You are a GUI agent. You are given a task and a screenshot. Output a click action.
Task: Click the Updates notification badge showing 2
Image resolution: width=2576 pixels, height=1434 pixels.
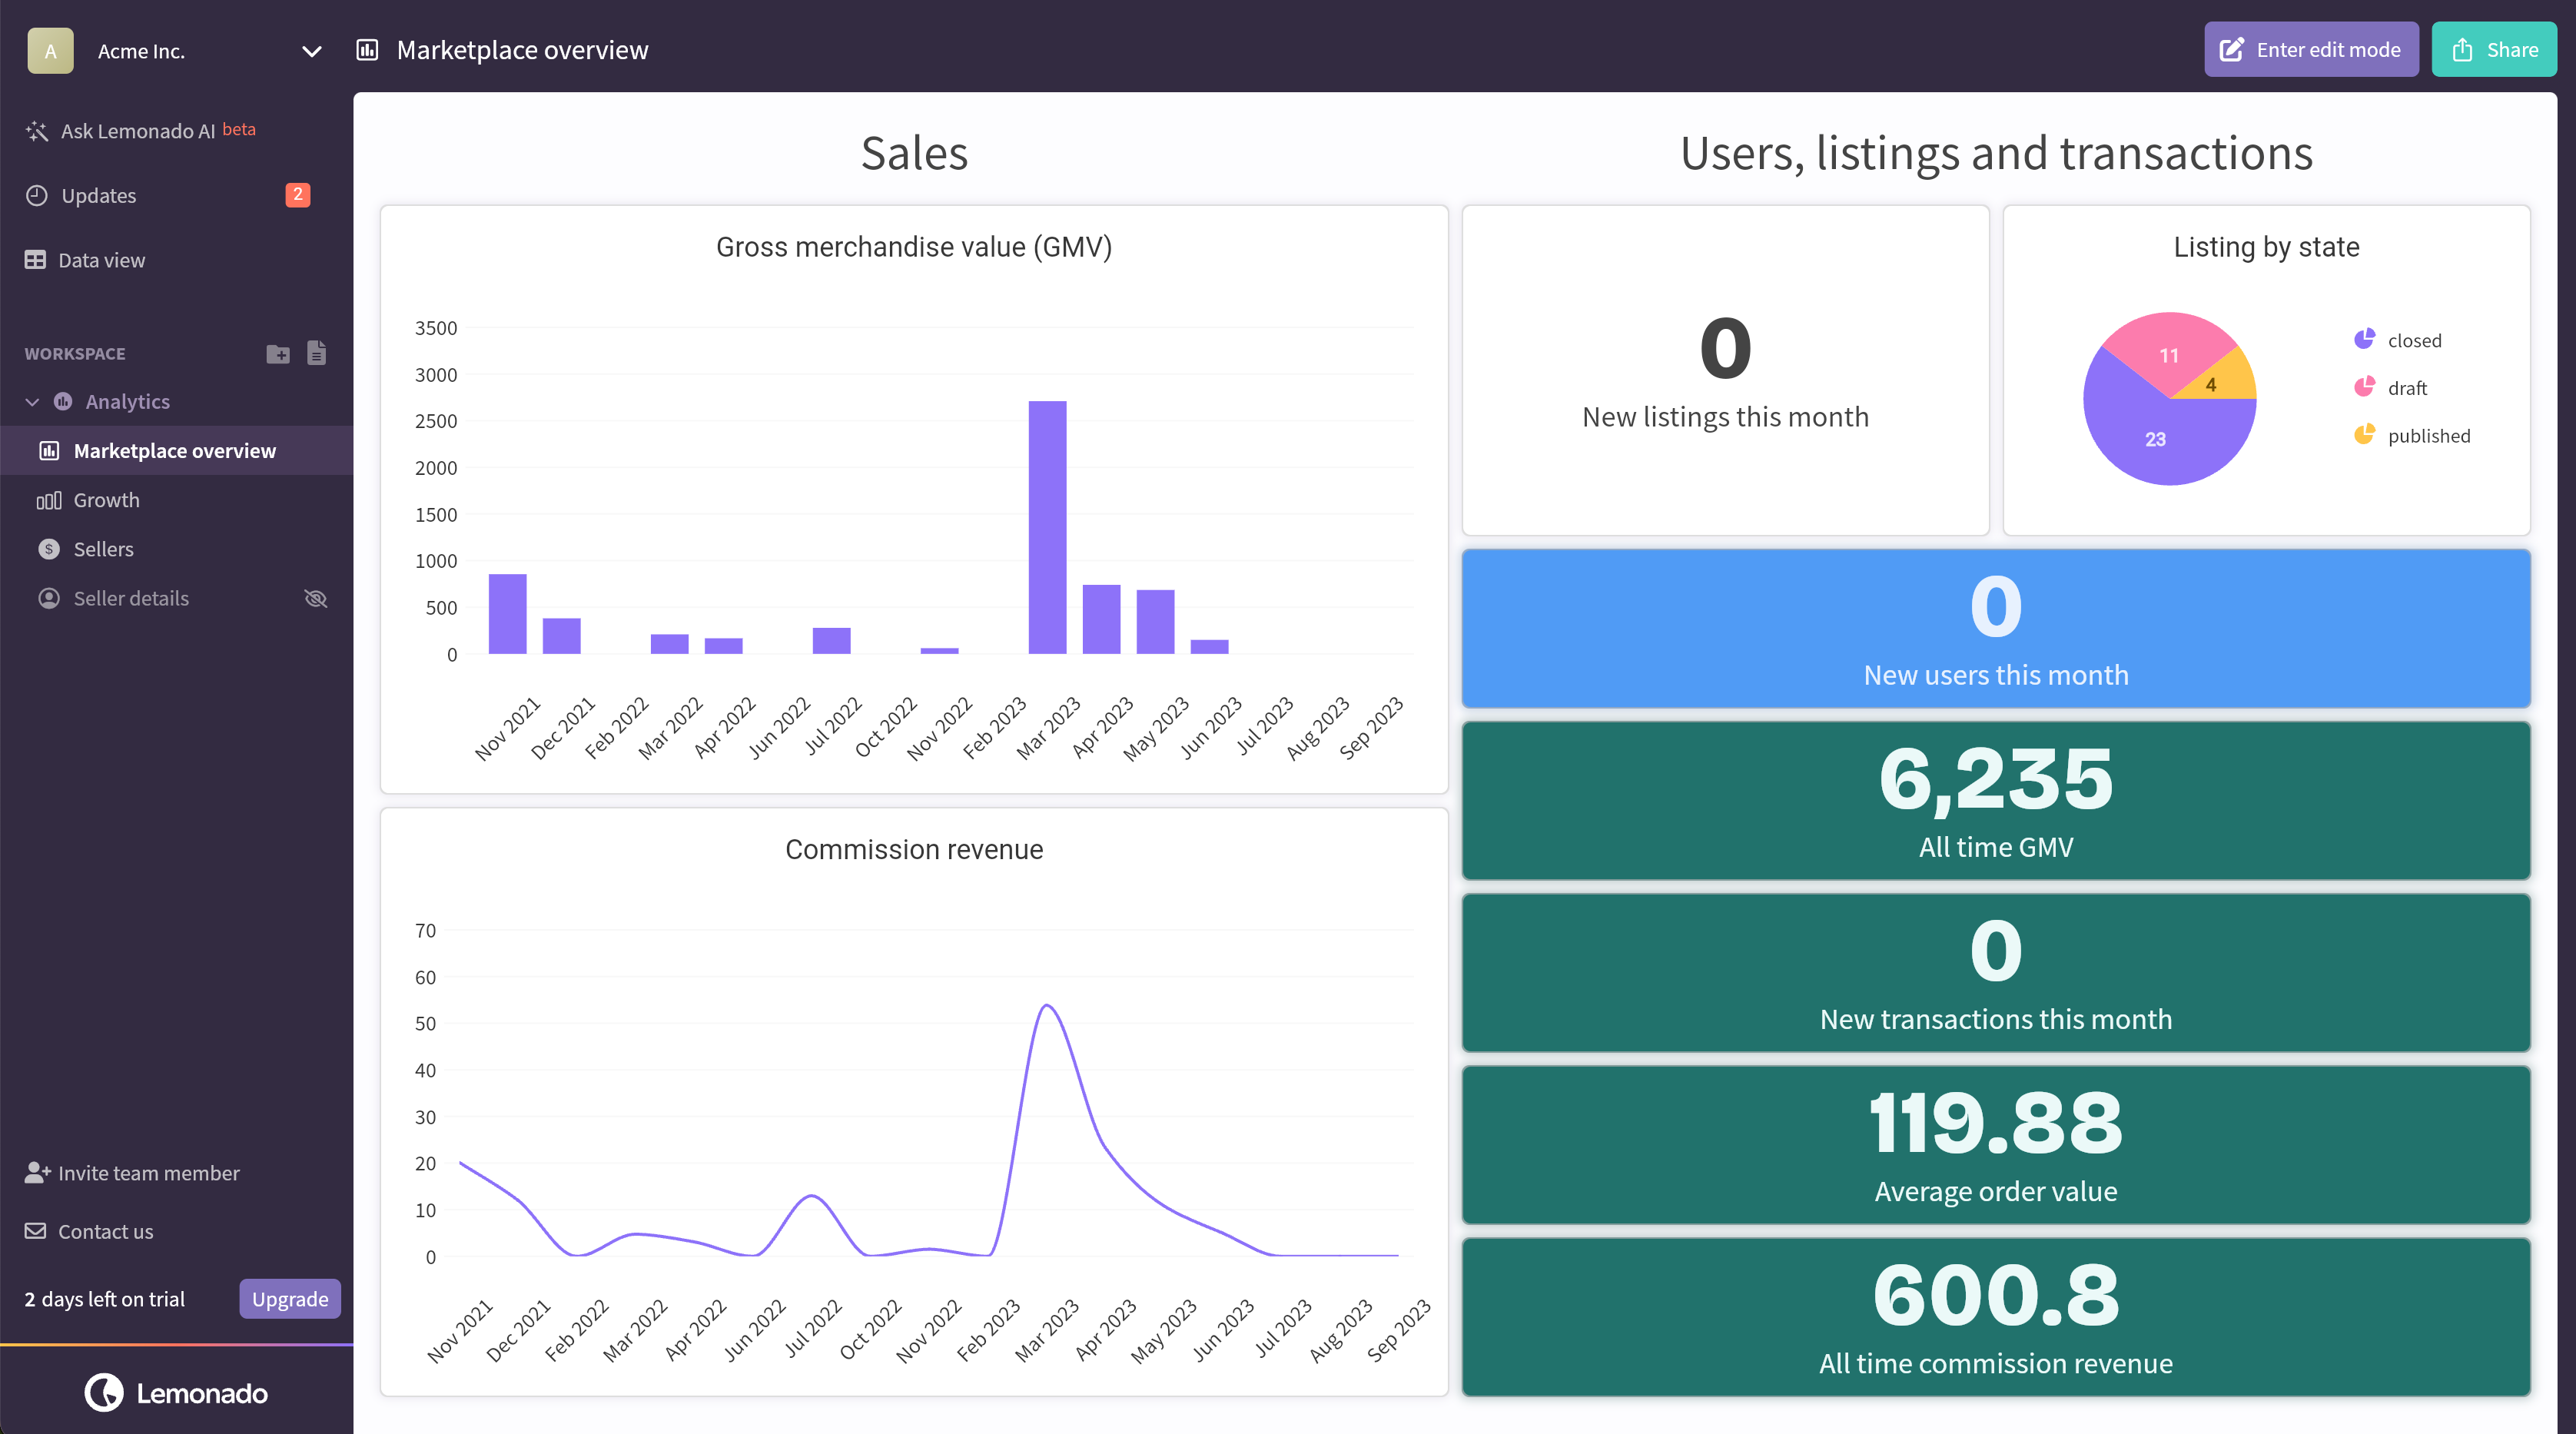297,195
